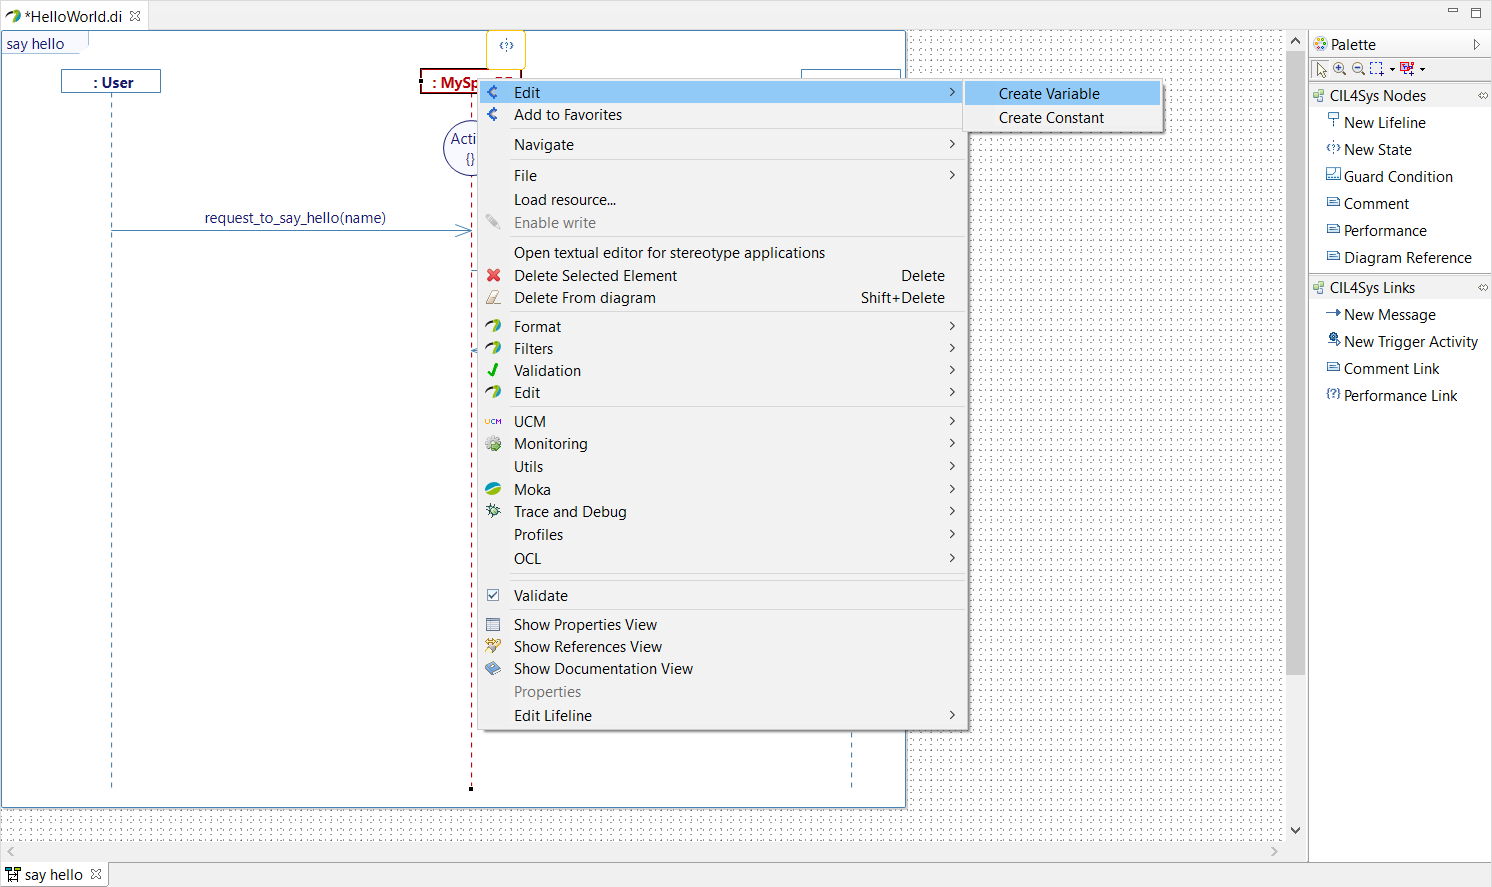Pin the CIL4Sys Links drawer open
1492x887 pixels.
(x=1483, y=288)
